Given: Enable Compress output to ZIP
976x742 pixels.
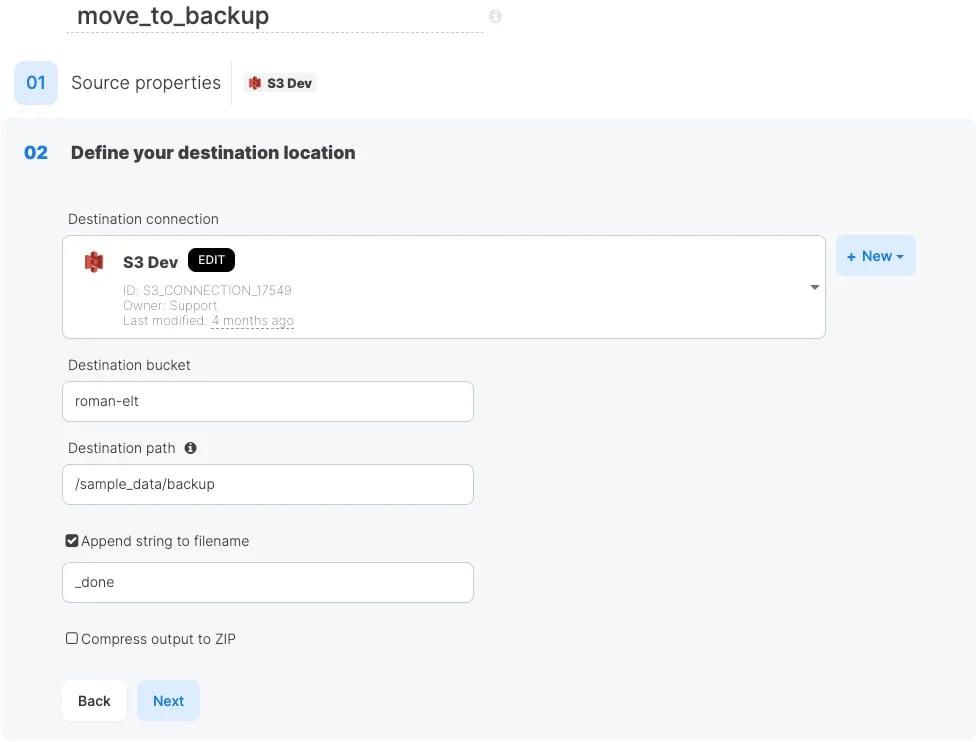Looking at the screenshot, I should point(72,638).
